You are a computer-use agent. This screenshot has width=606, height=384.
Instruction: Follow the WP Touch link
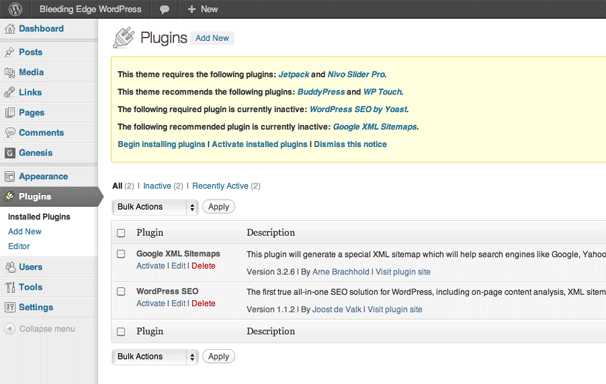[382, 92]
